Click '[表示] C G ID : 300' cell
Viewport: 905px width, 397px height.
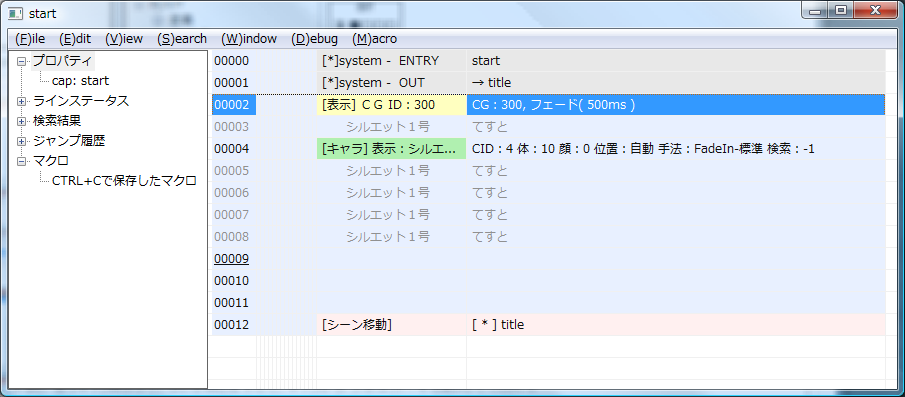tap(391, 104)
